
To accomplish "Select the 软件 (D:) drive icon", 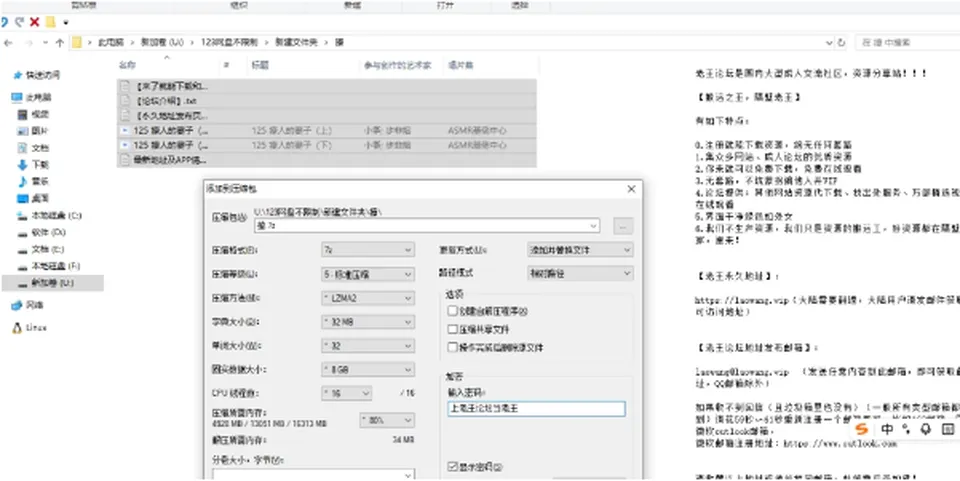I will click(22, 233).
